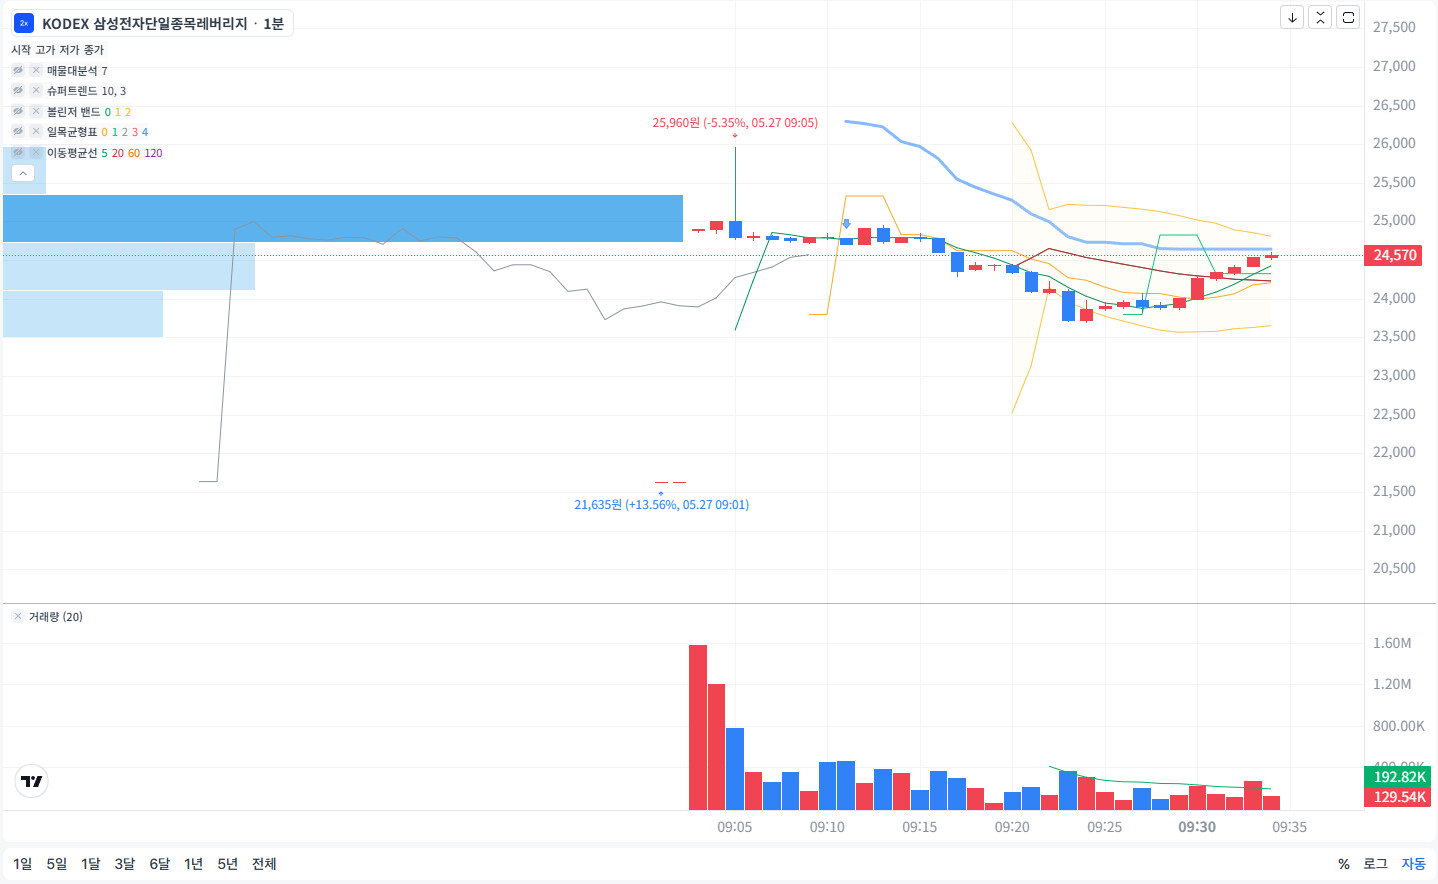1438x884 pixels.
Task: Click the 이동평균선 indicator label
Action: click(72, 153)
